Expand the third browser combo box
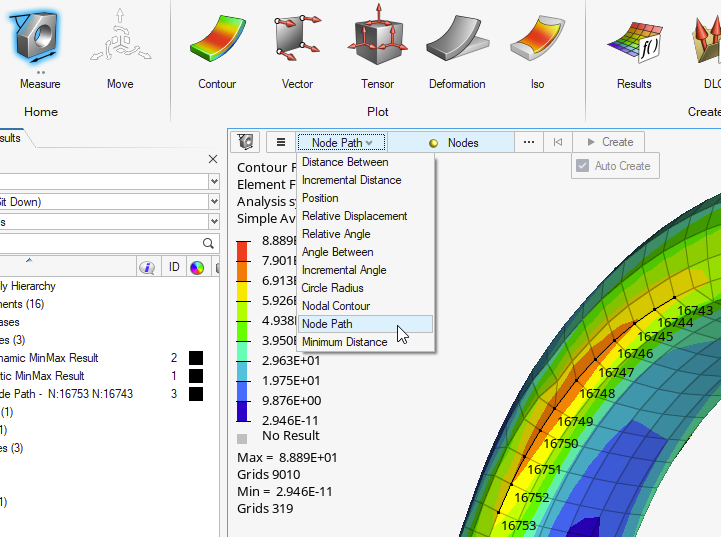This screenshot has height=537, width=721. (x=214, y=222)
